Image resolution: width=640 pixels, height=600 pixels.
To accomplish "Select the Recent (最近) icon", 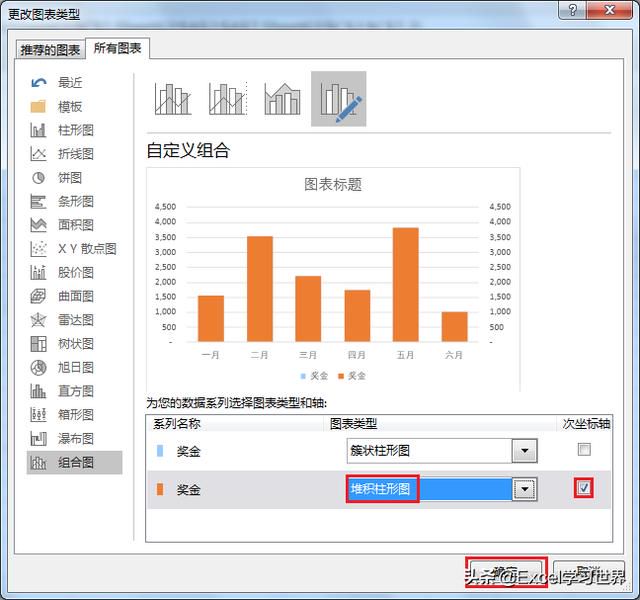I will (39, 83).
